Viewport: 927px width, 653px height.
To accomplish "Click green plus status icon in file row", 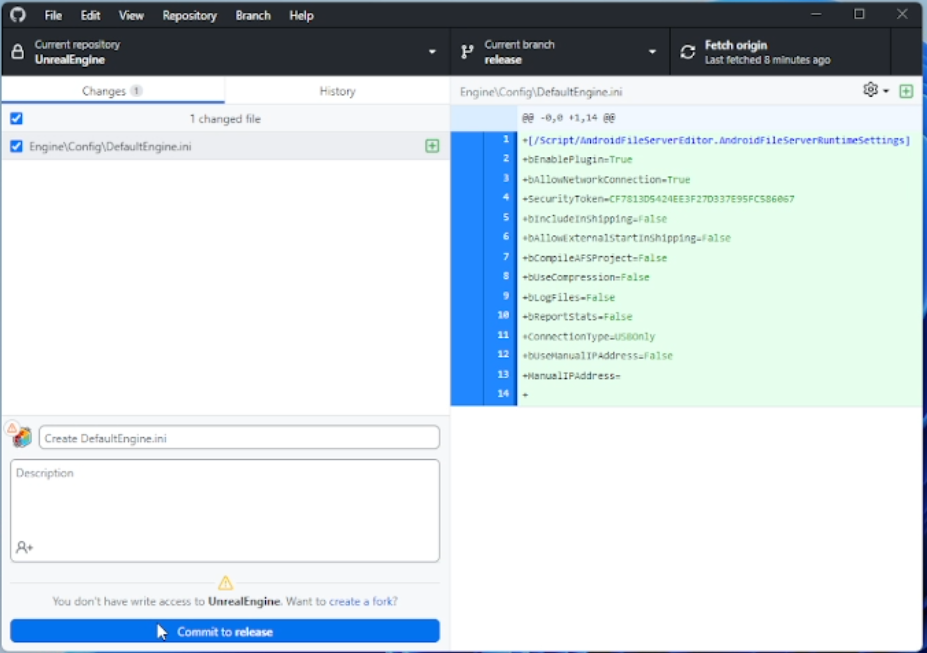I will coord(432,146).
